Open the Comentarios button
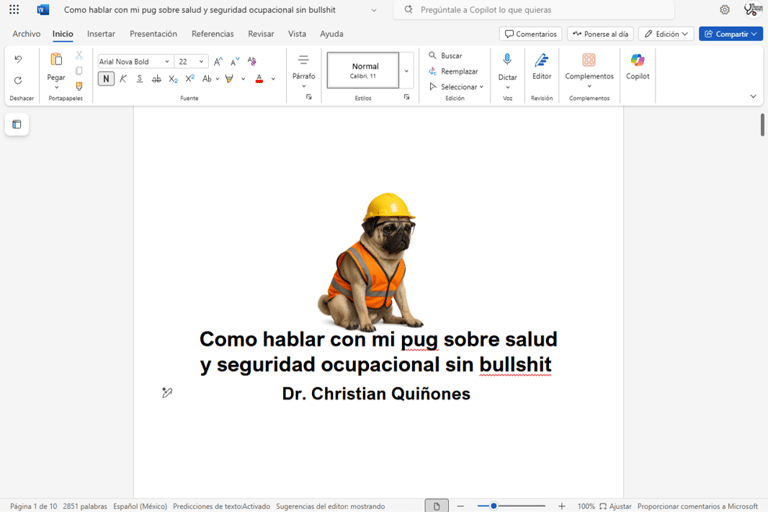This screenshot has width=768, height=512. point(531,34)
